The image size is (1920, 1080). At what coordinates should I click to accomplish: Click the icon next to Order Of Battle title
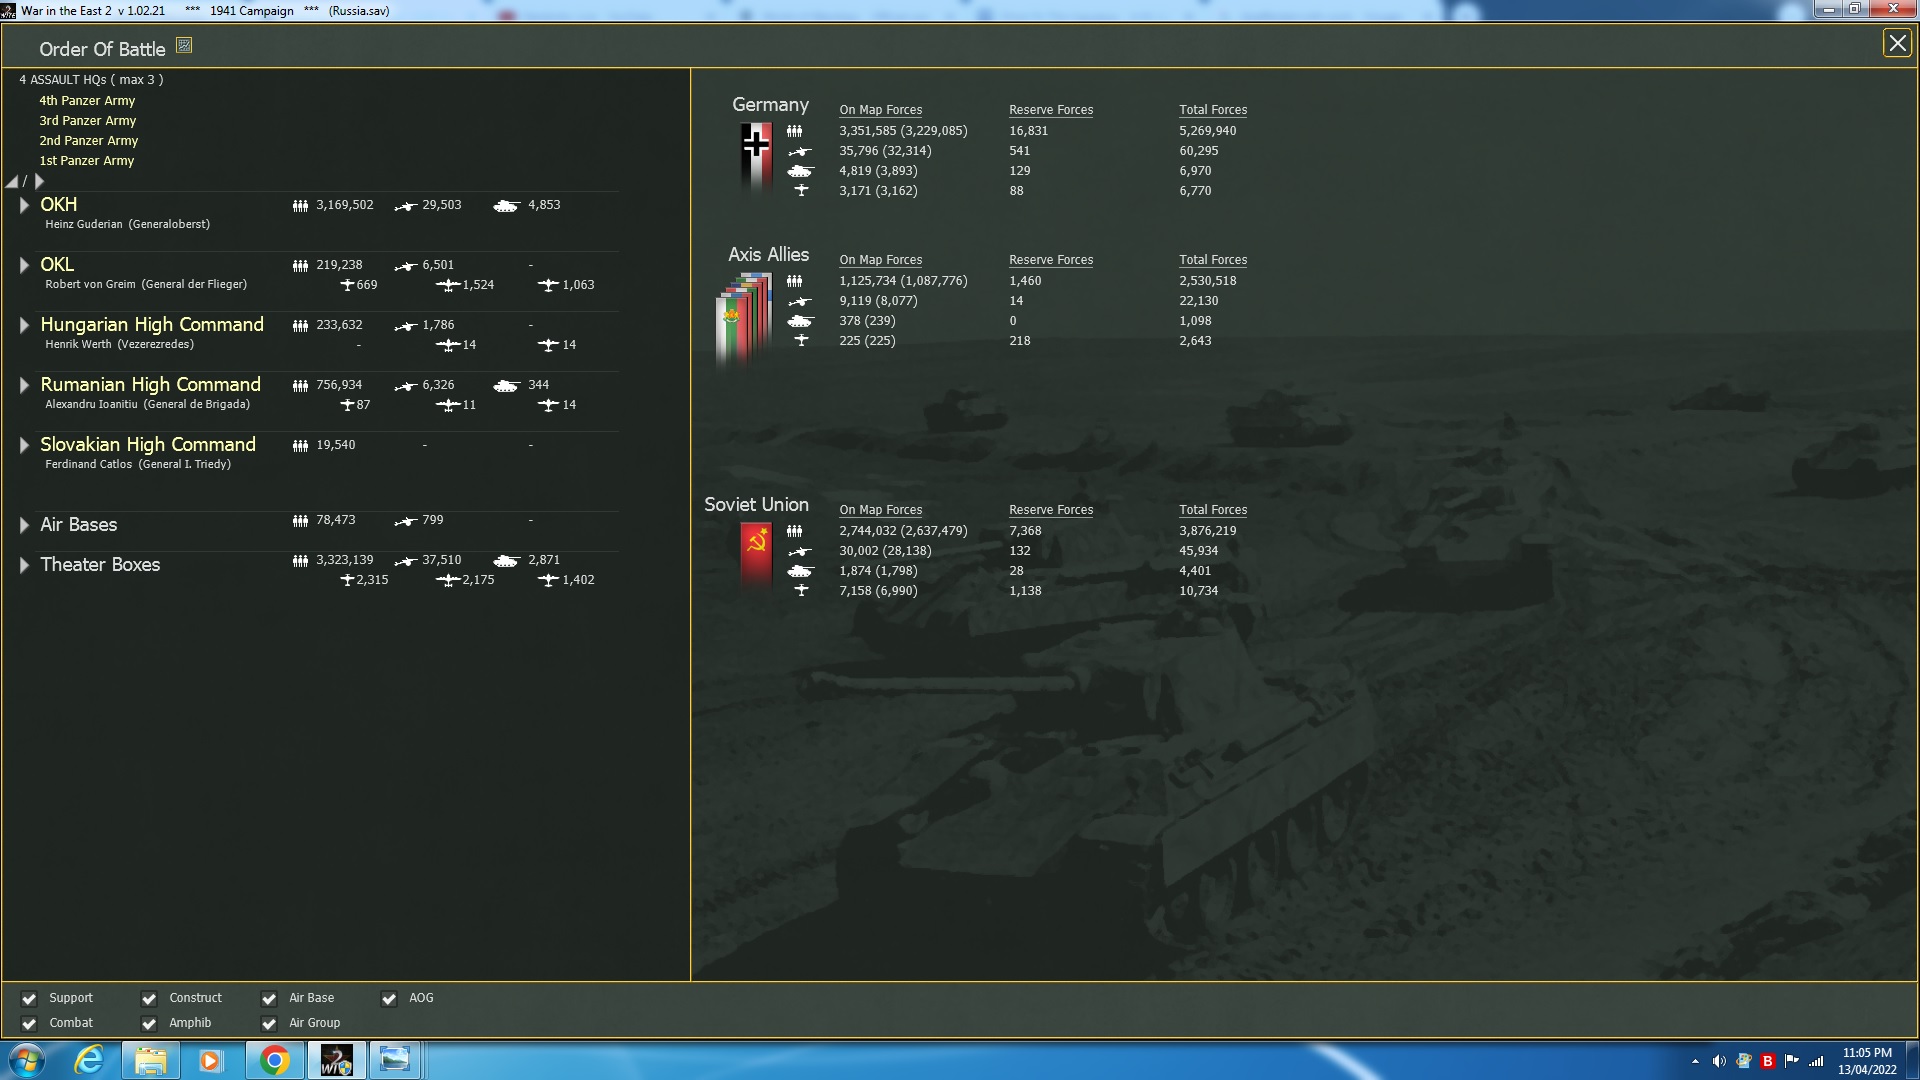pos(184,45)
